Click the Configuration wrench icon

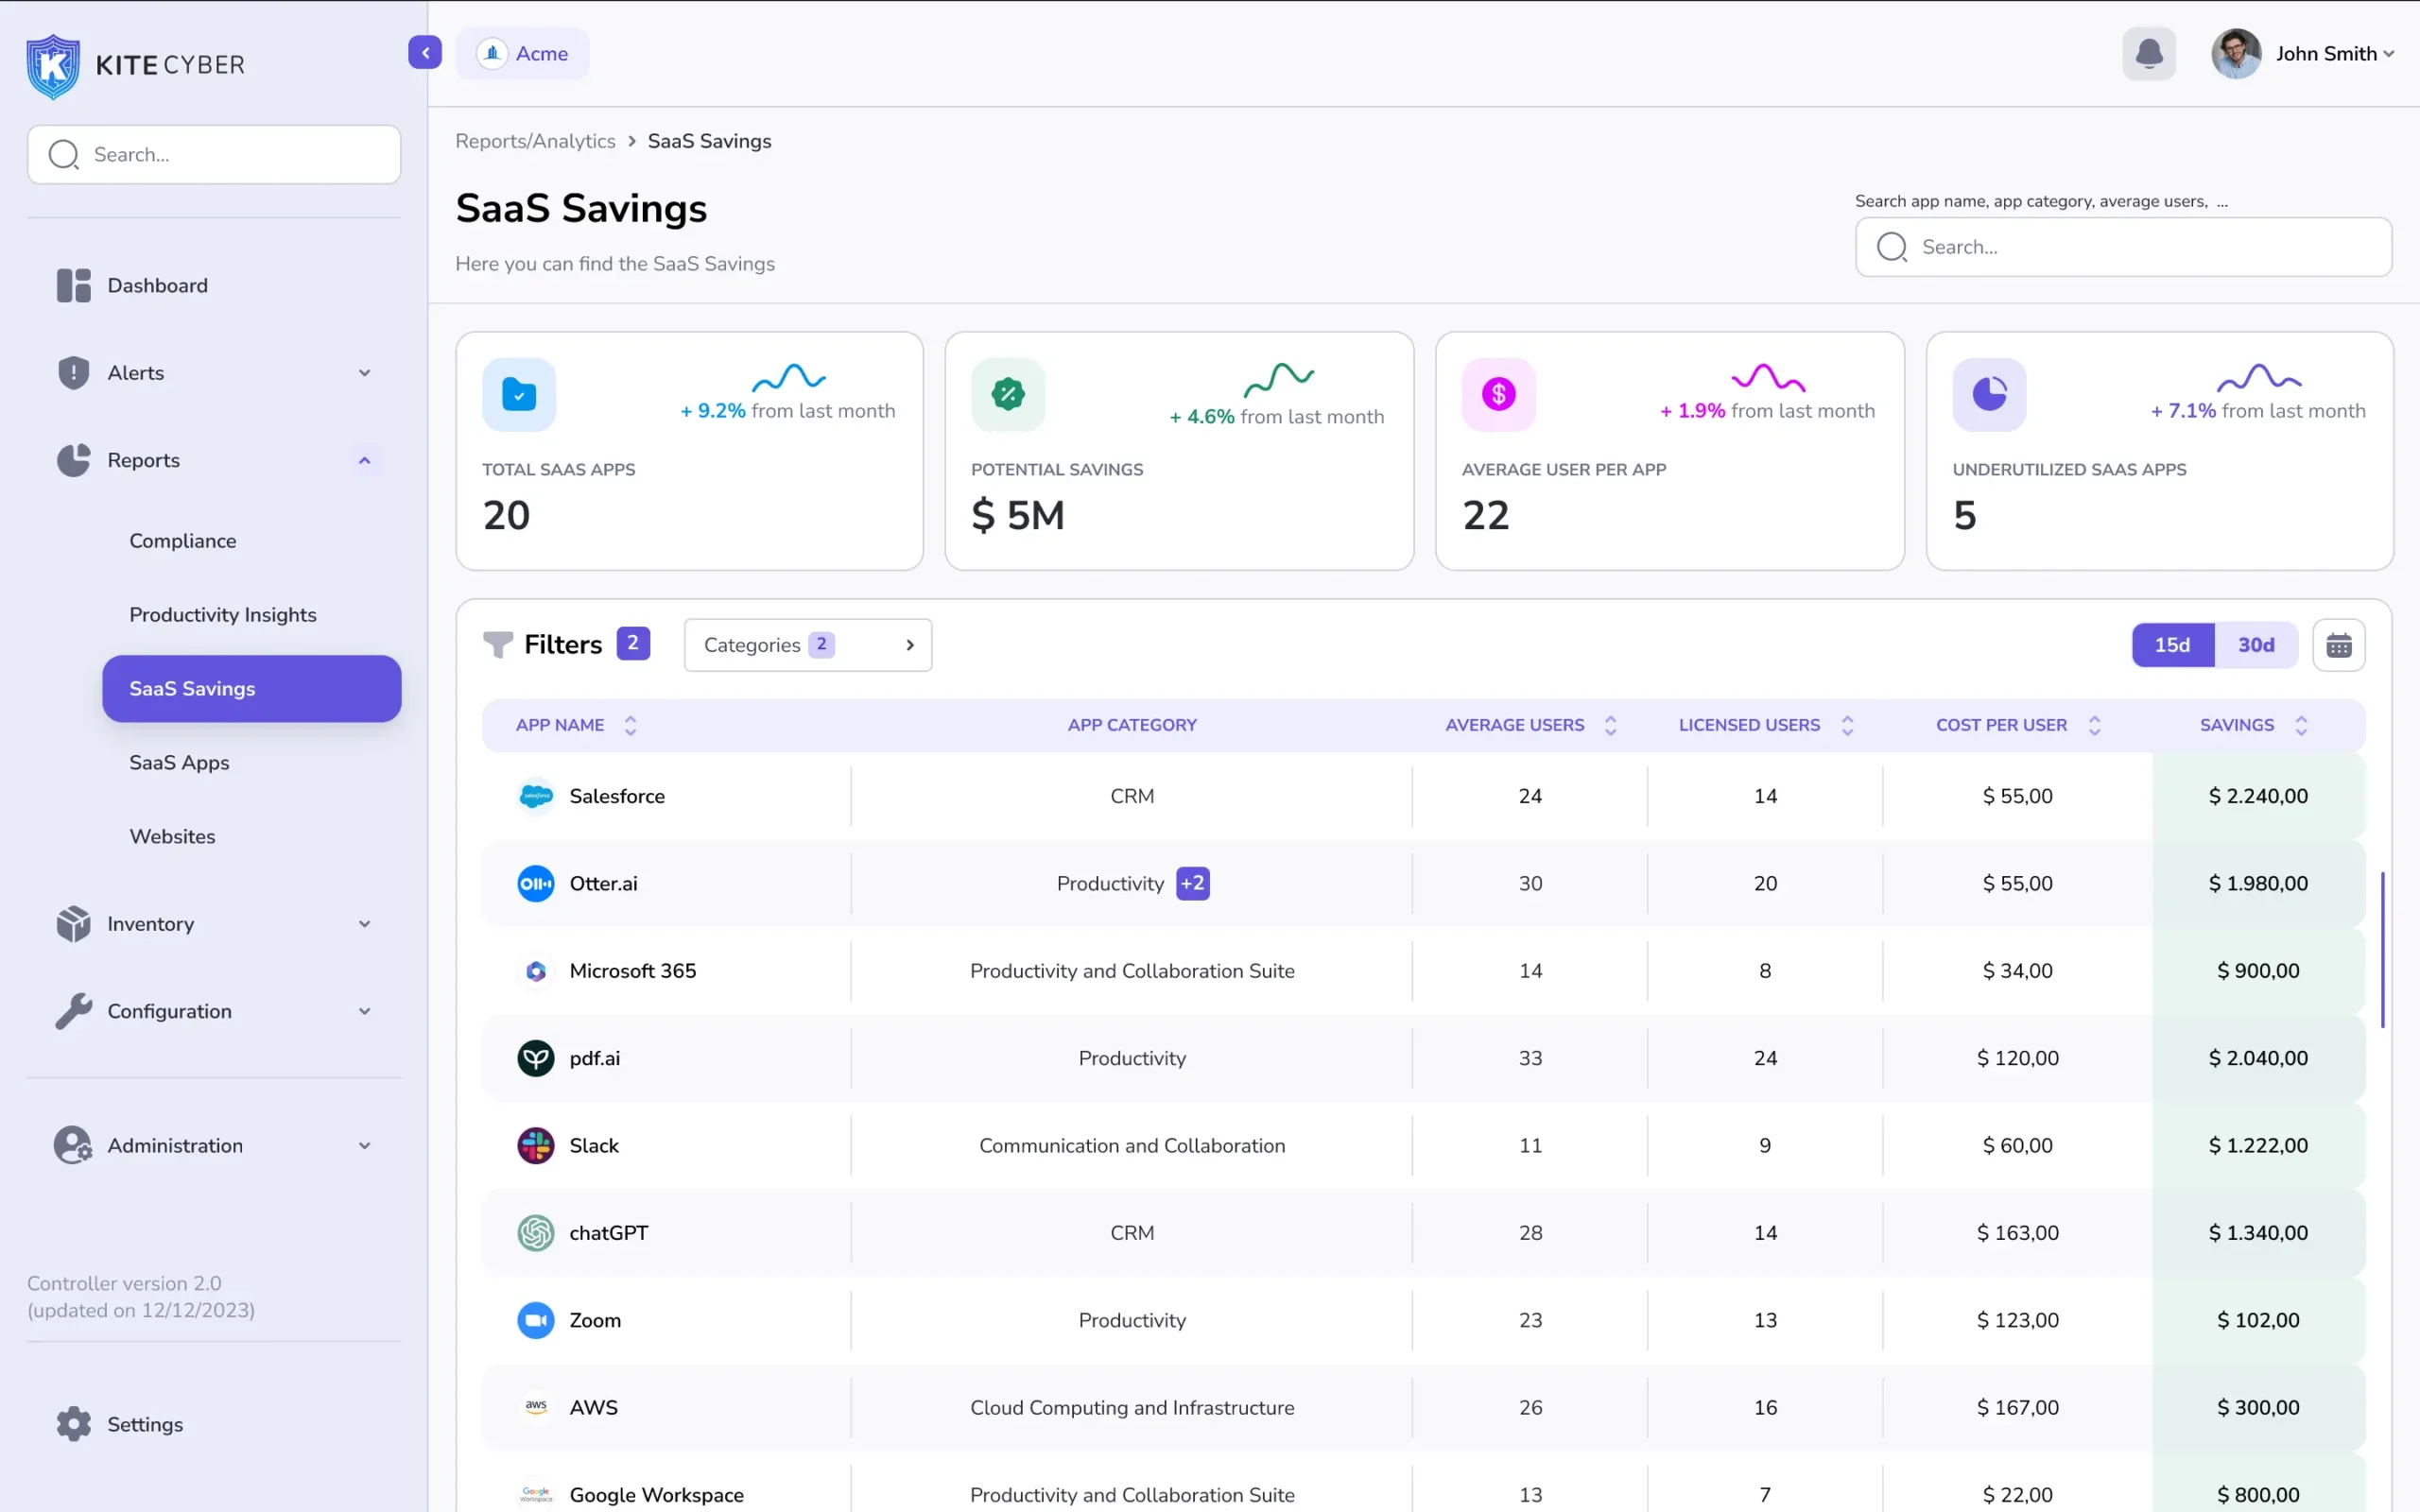73,1011
